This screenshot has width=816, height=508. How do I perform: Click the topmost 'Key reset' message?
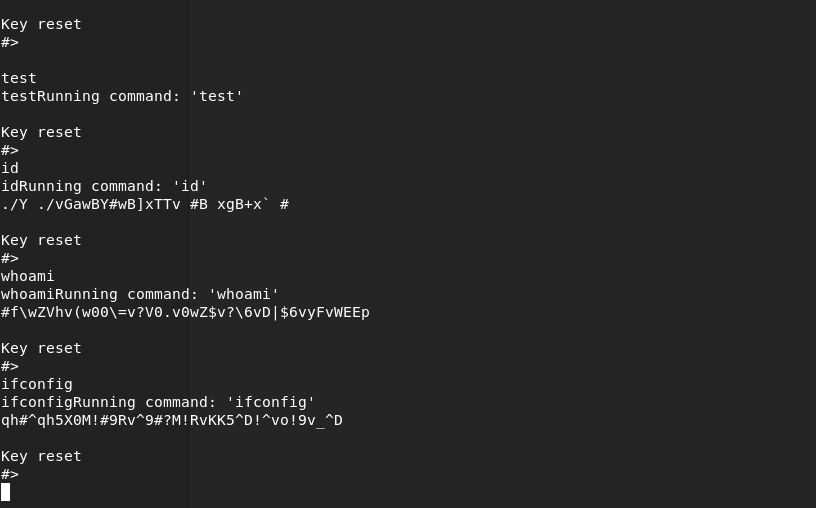click(41, 24)
